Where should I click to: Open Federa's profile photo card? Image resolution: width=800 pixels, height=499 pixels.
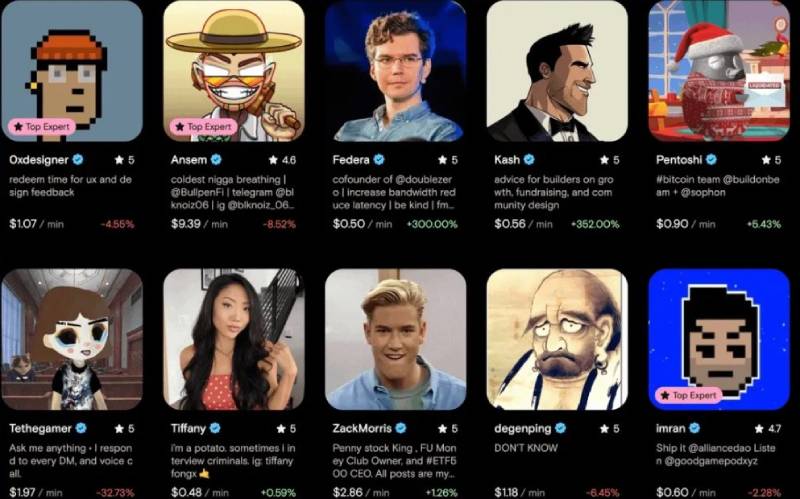pos(394,70)
